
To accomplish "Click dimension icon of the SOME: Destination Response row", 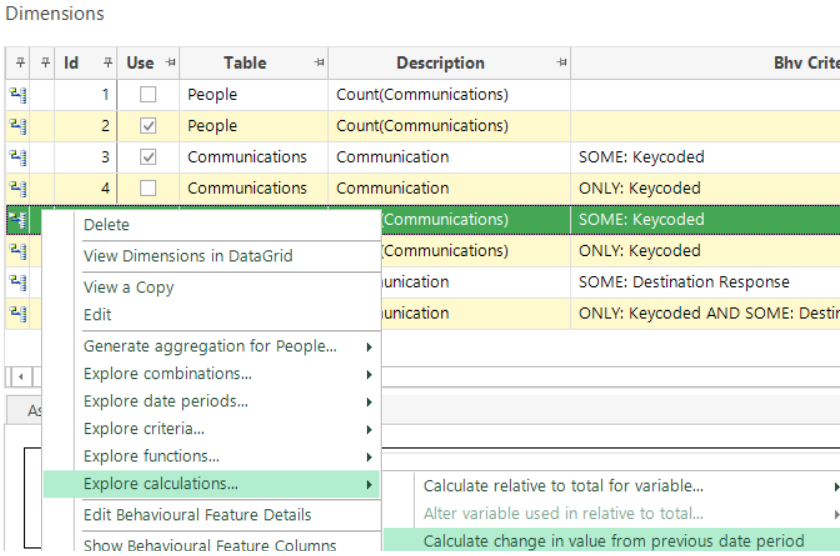I will [x=18, y=282].
